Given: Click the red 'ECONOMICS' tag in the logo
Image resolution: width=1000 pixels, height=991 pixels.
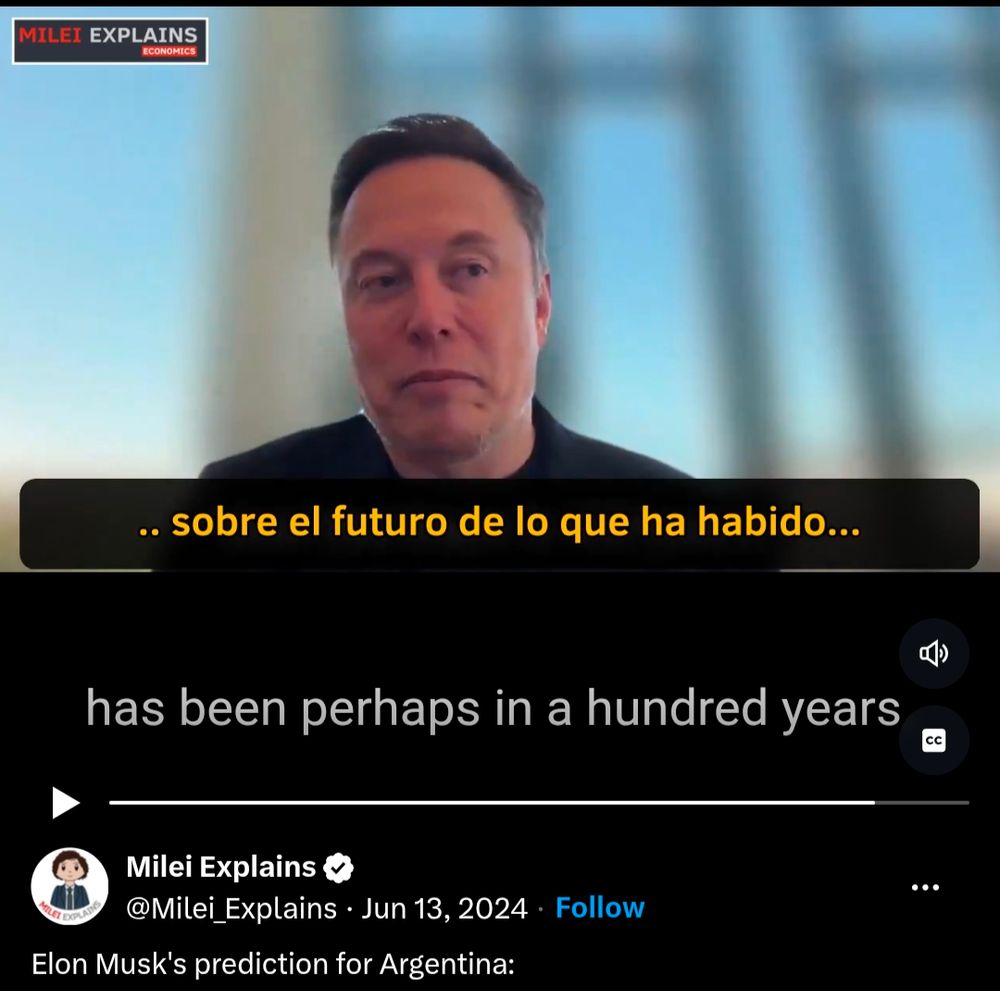Looking at the screenshot, I should click(169, 52).
